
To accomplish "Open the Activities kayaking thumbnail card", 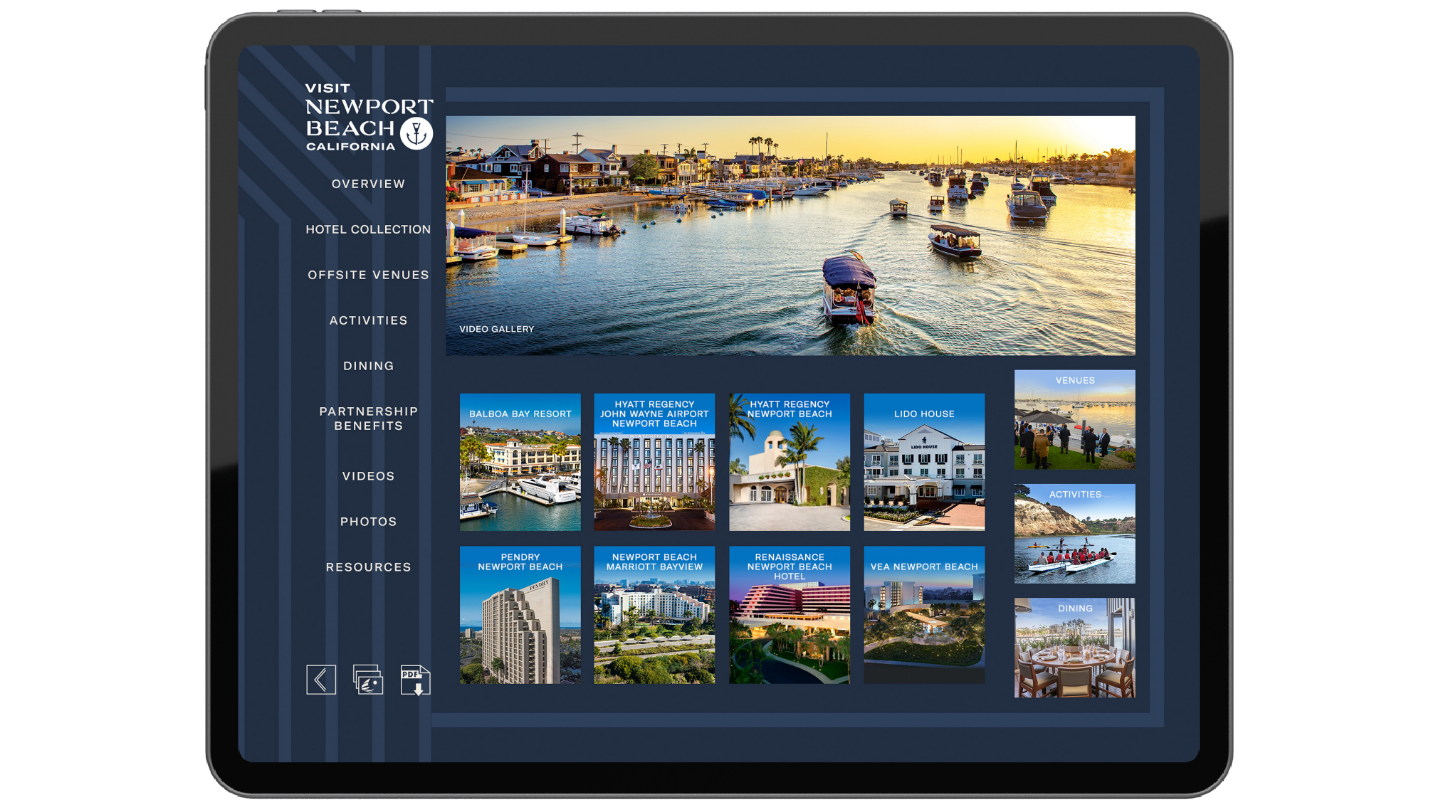I will tap(1075, 534).
